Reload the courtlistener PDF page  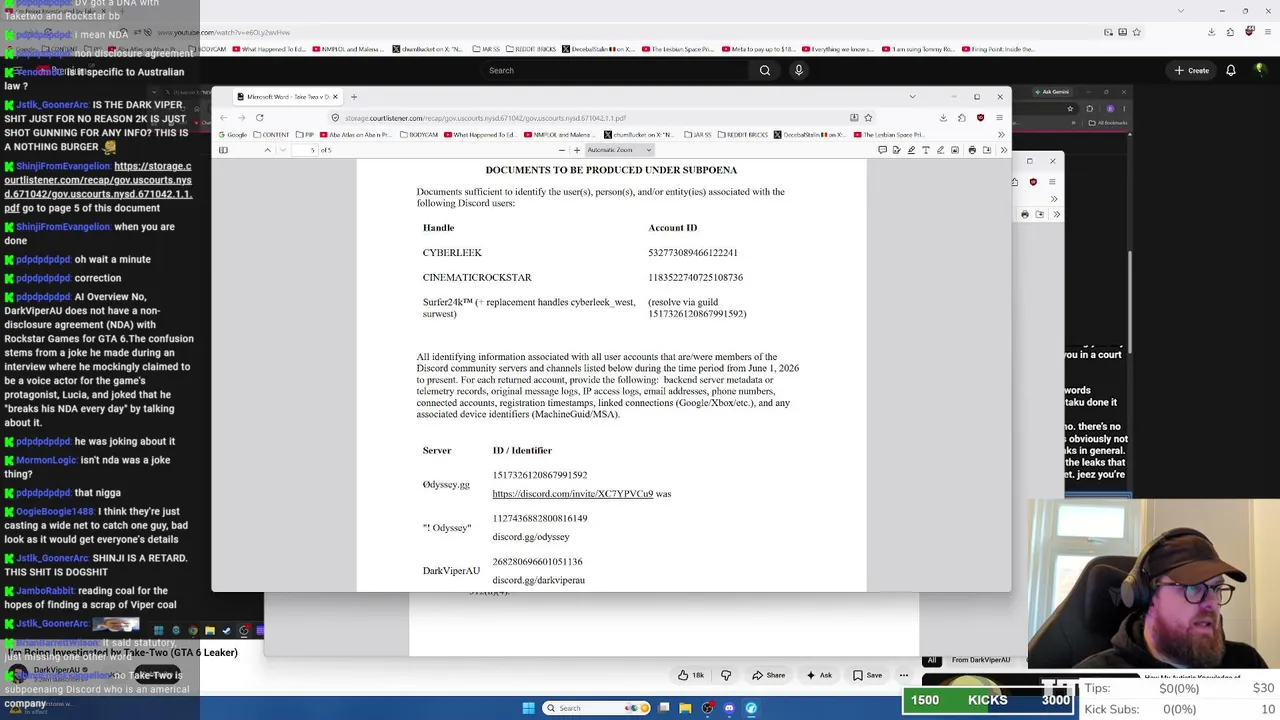click(x=259, y=118)
